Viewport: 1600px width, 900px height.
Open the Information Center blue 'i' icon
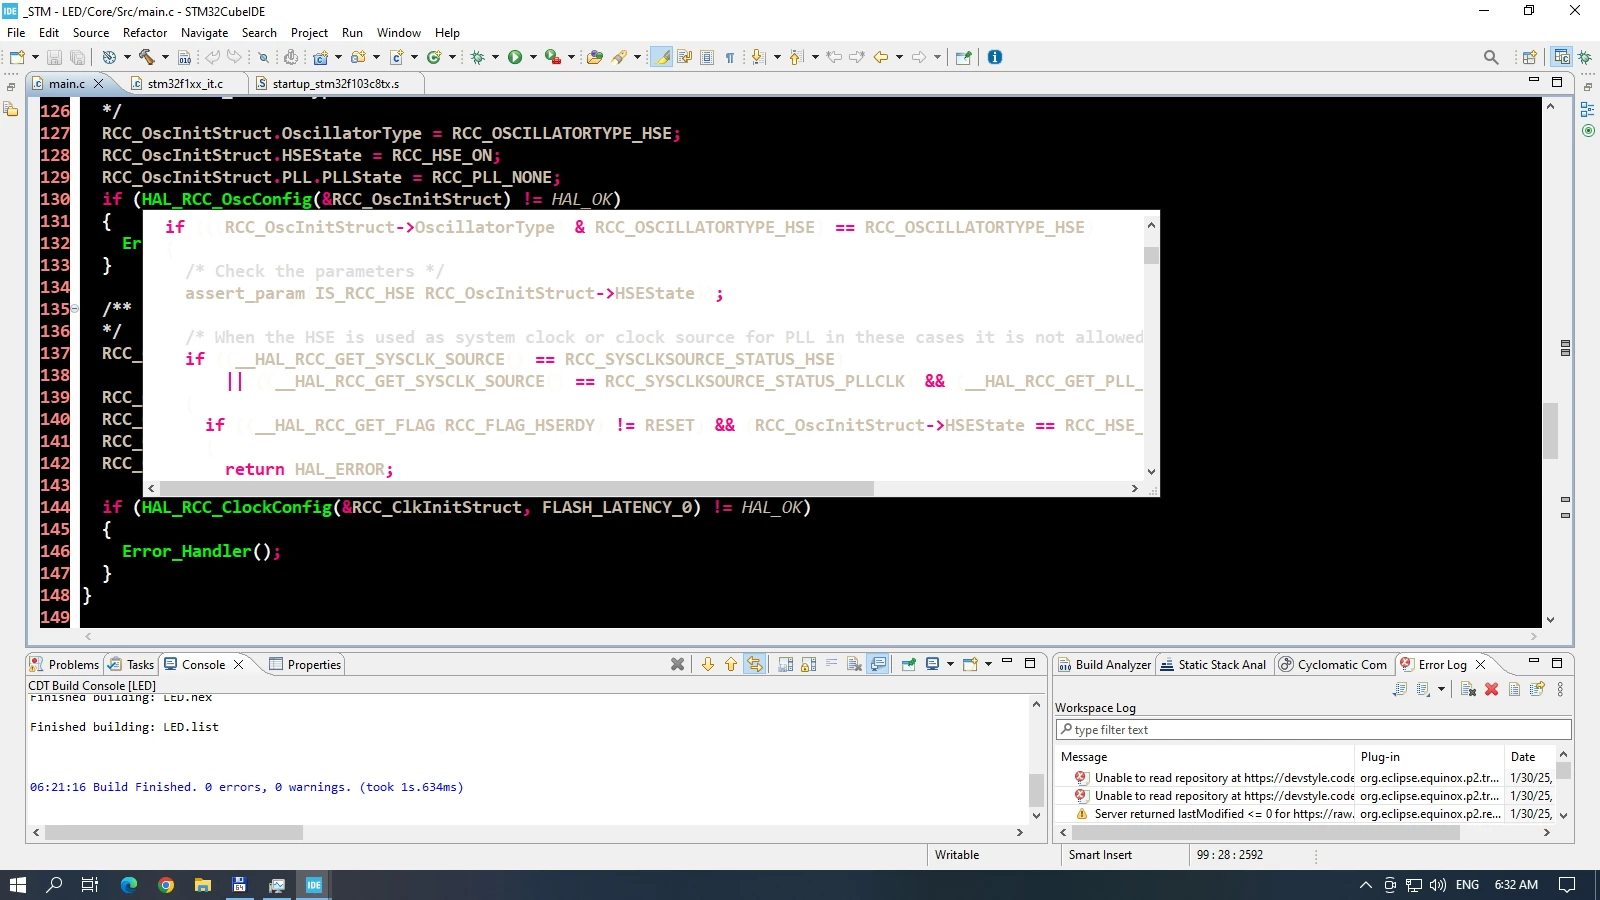pos(995,57)
